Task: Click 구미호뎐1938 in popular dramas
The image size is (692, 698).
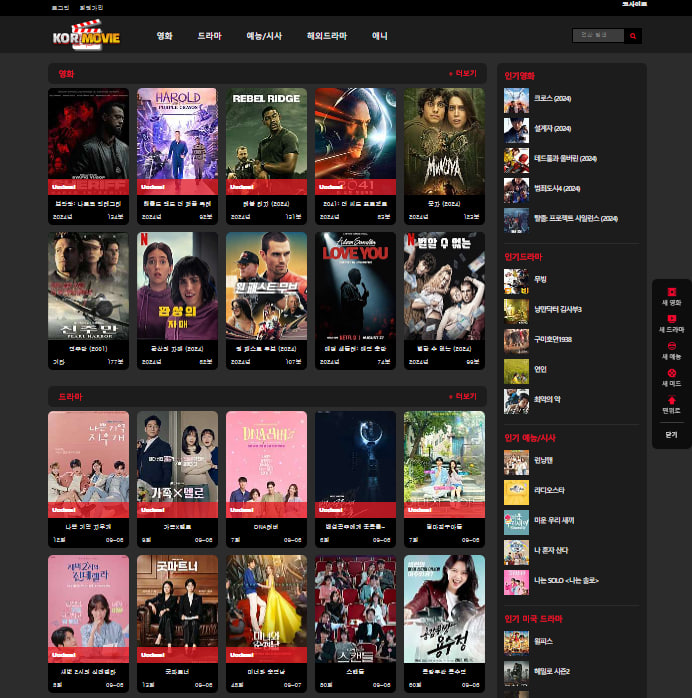Action: 553,339
